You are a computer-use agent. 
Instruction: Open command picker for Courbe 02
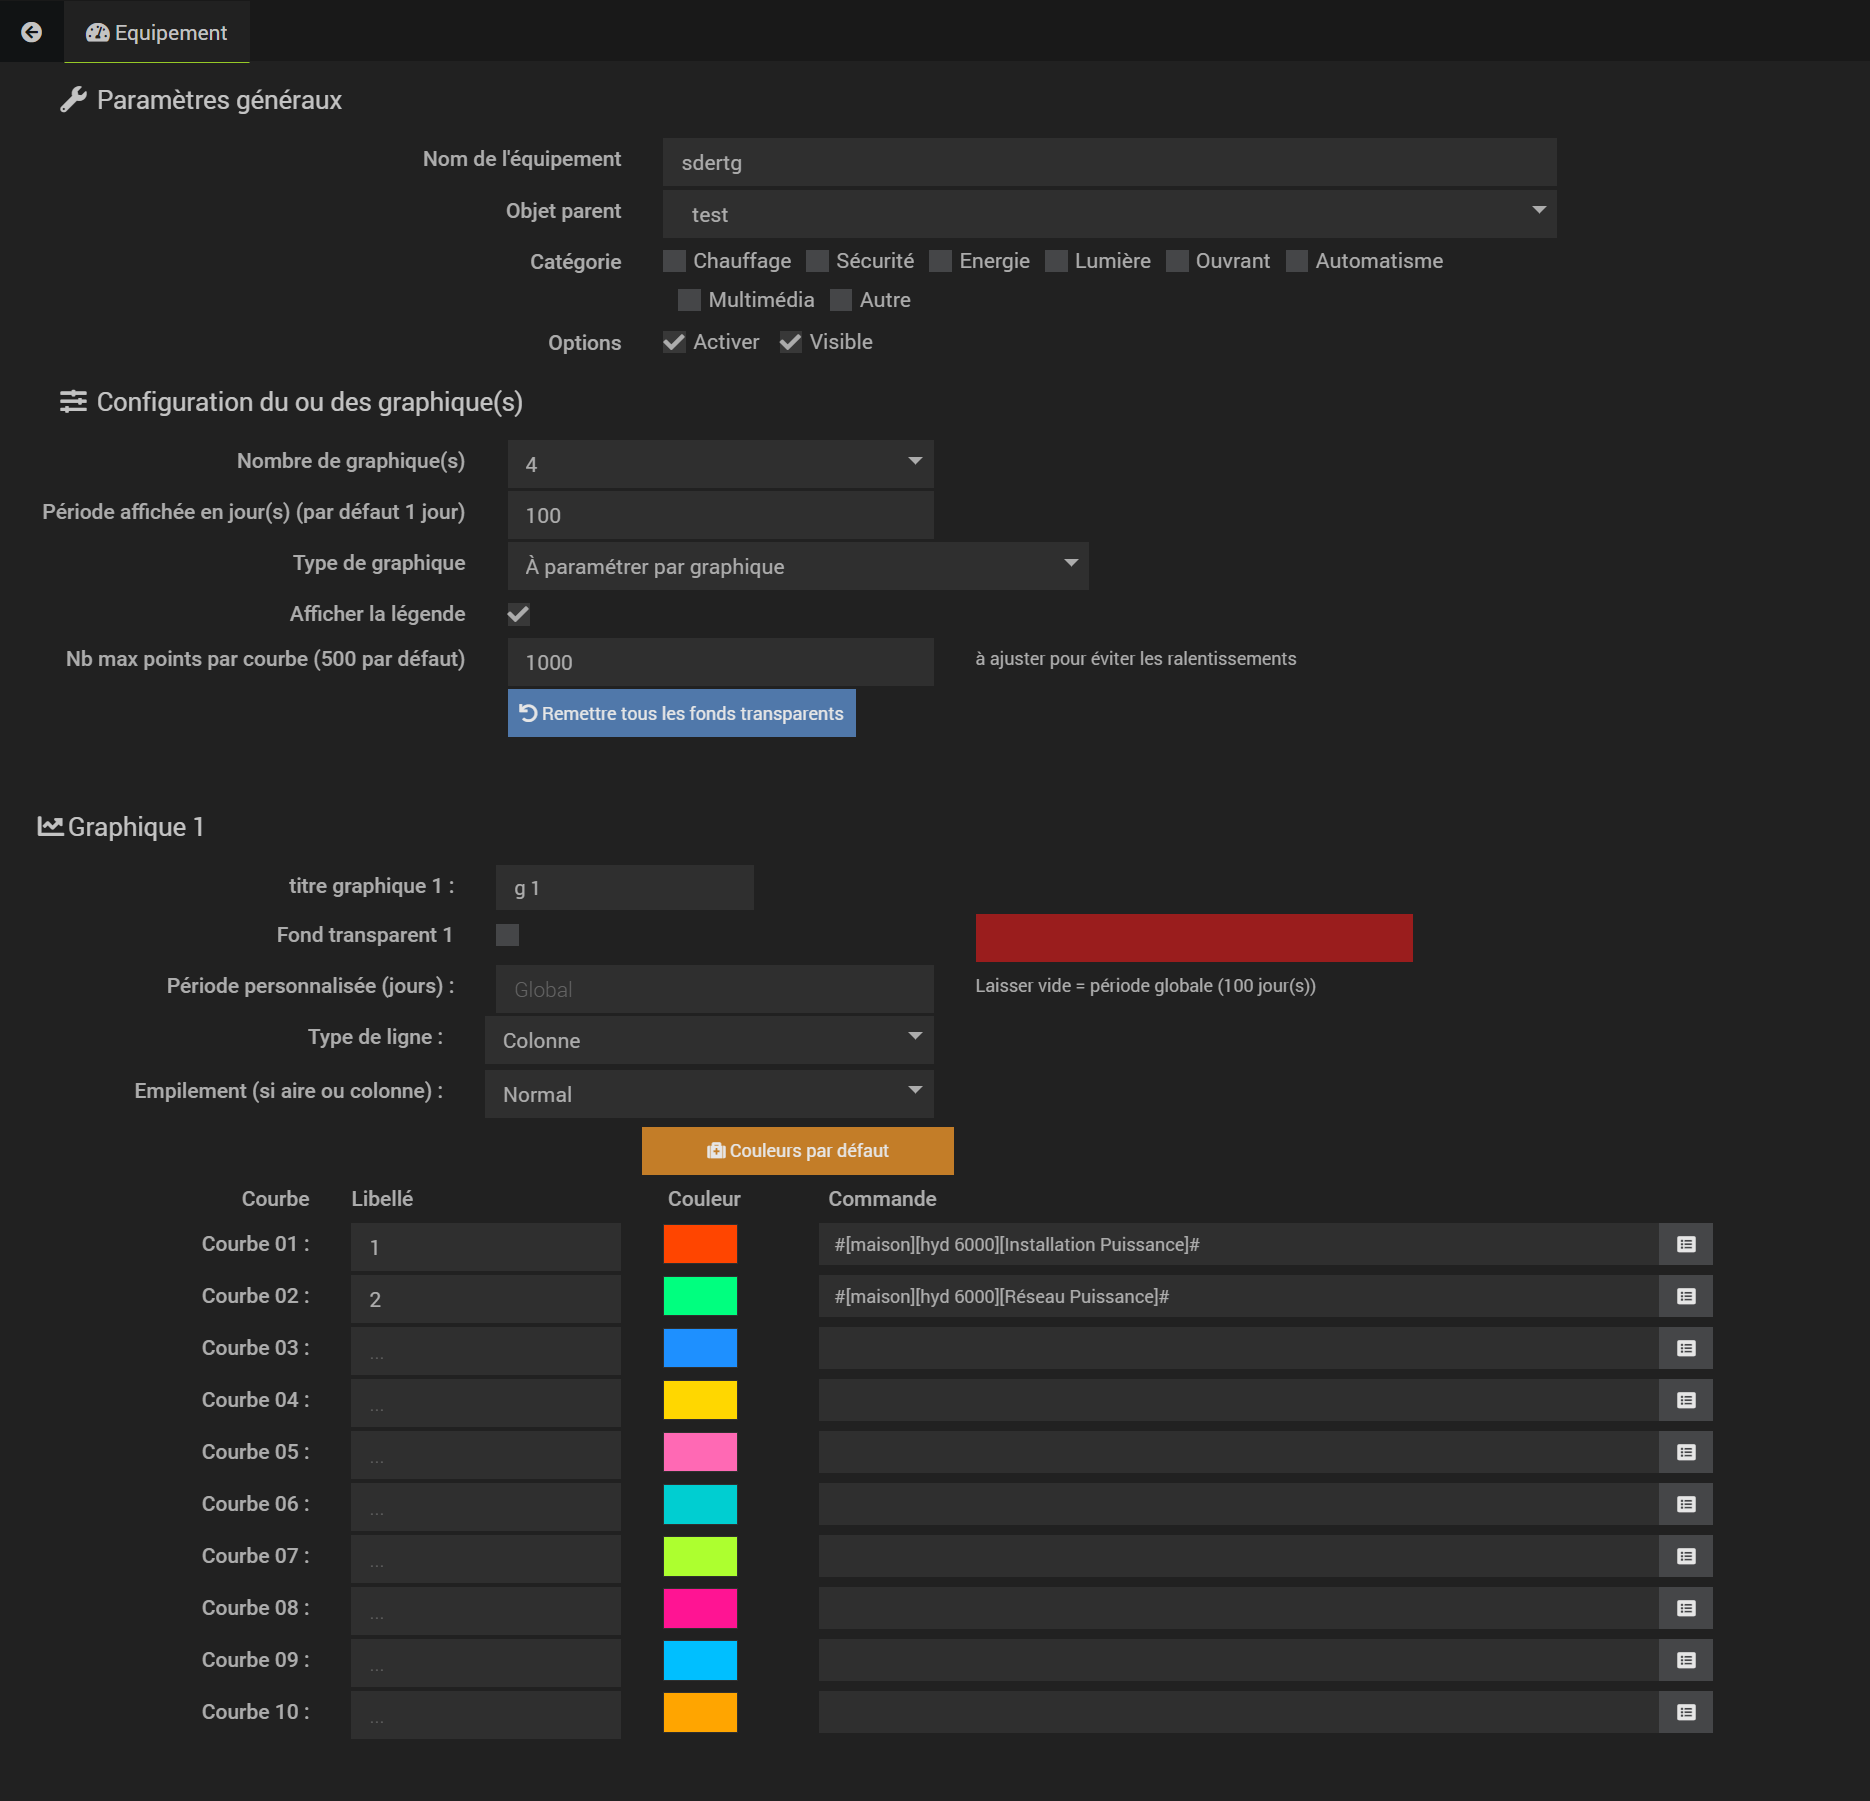[x=1686, y=1296]
